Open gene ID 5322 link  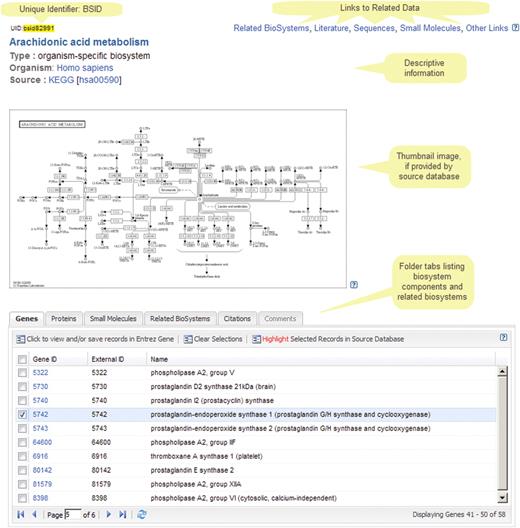click(40, 372)
